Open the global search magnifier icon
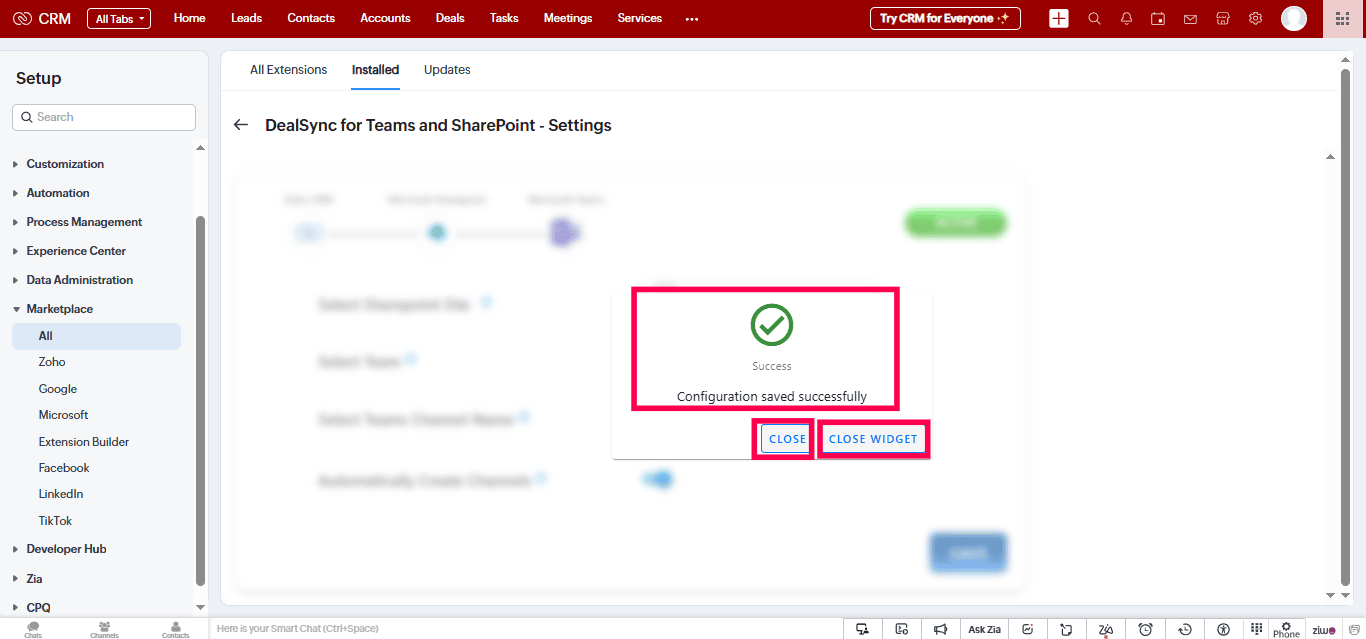1366x639 pixels. tap(1094, 18)
